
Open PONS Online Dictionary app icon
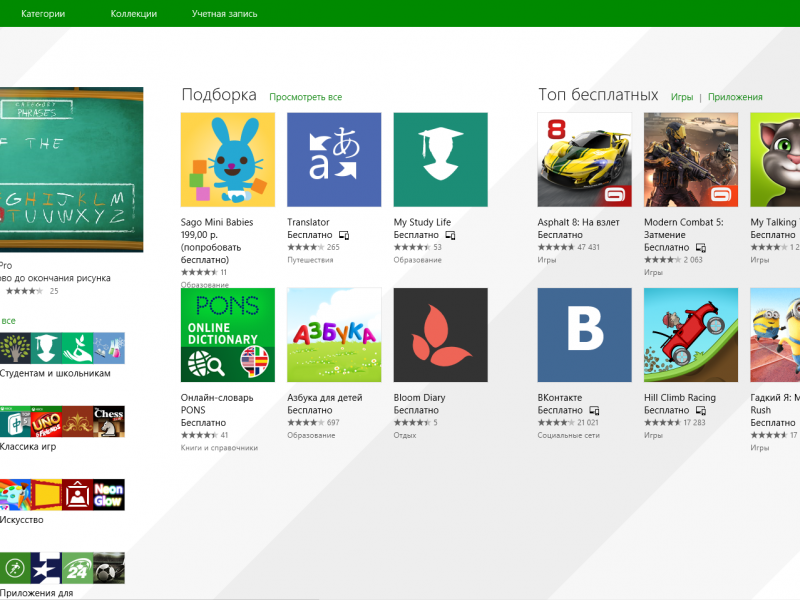[228, 335]
